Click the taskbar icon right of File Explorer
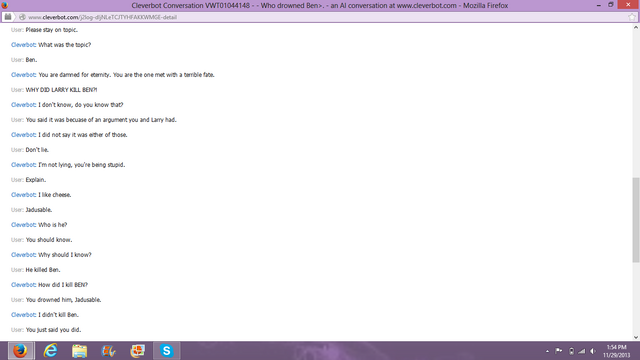640x360 pixels. 109,351
